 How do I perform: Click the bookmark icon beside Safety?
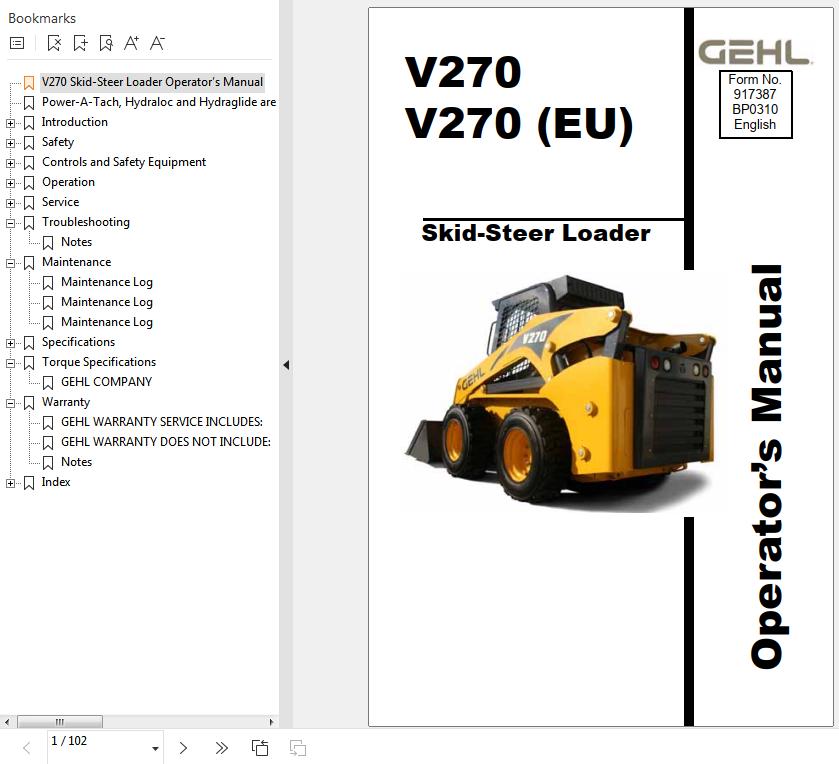29,143
